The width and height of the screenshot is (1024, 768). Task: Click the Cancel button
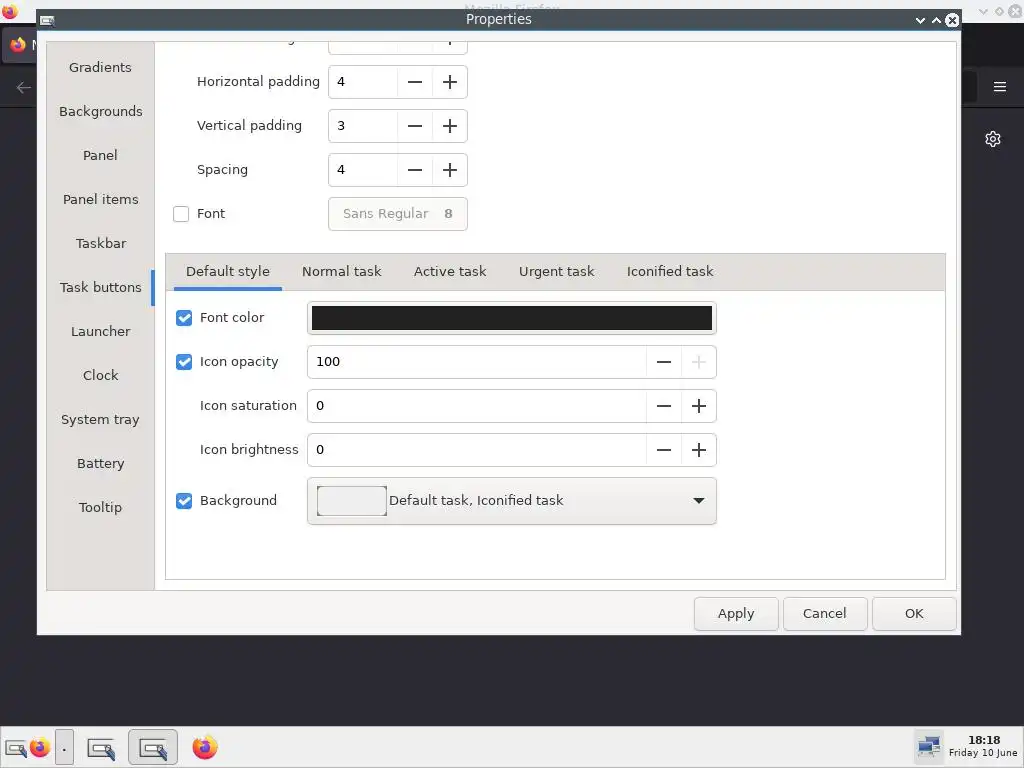click(x=825, y=614)
